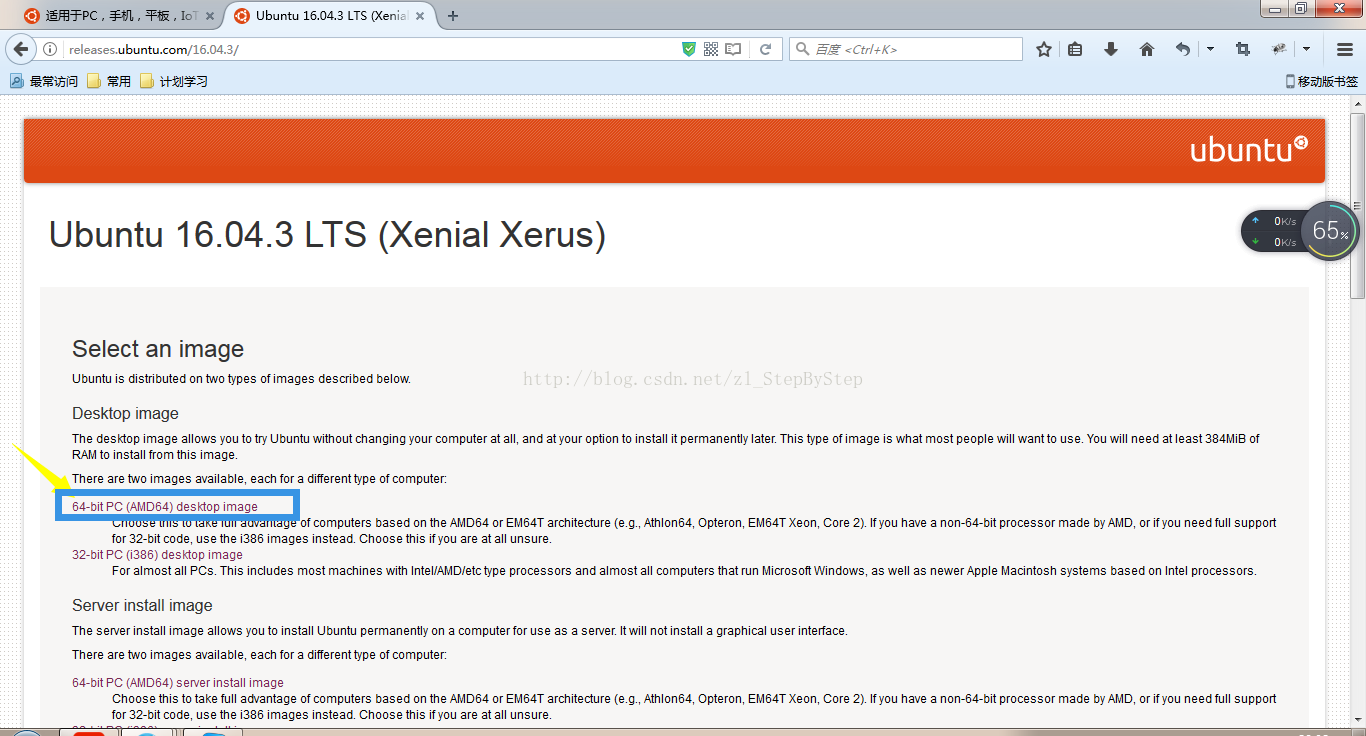
Task: Select the Ubuntu 16.04.3 LTS (Xenial tab
Action: 332,15
